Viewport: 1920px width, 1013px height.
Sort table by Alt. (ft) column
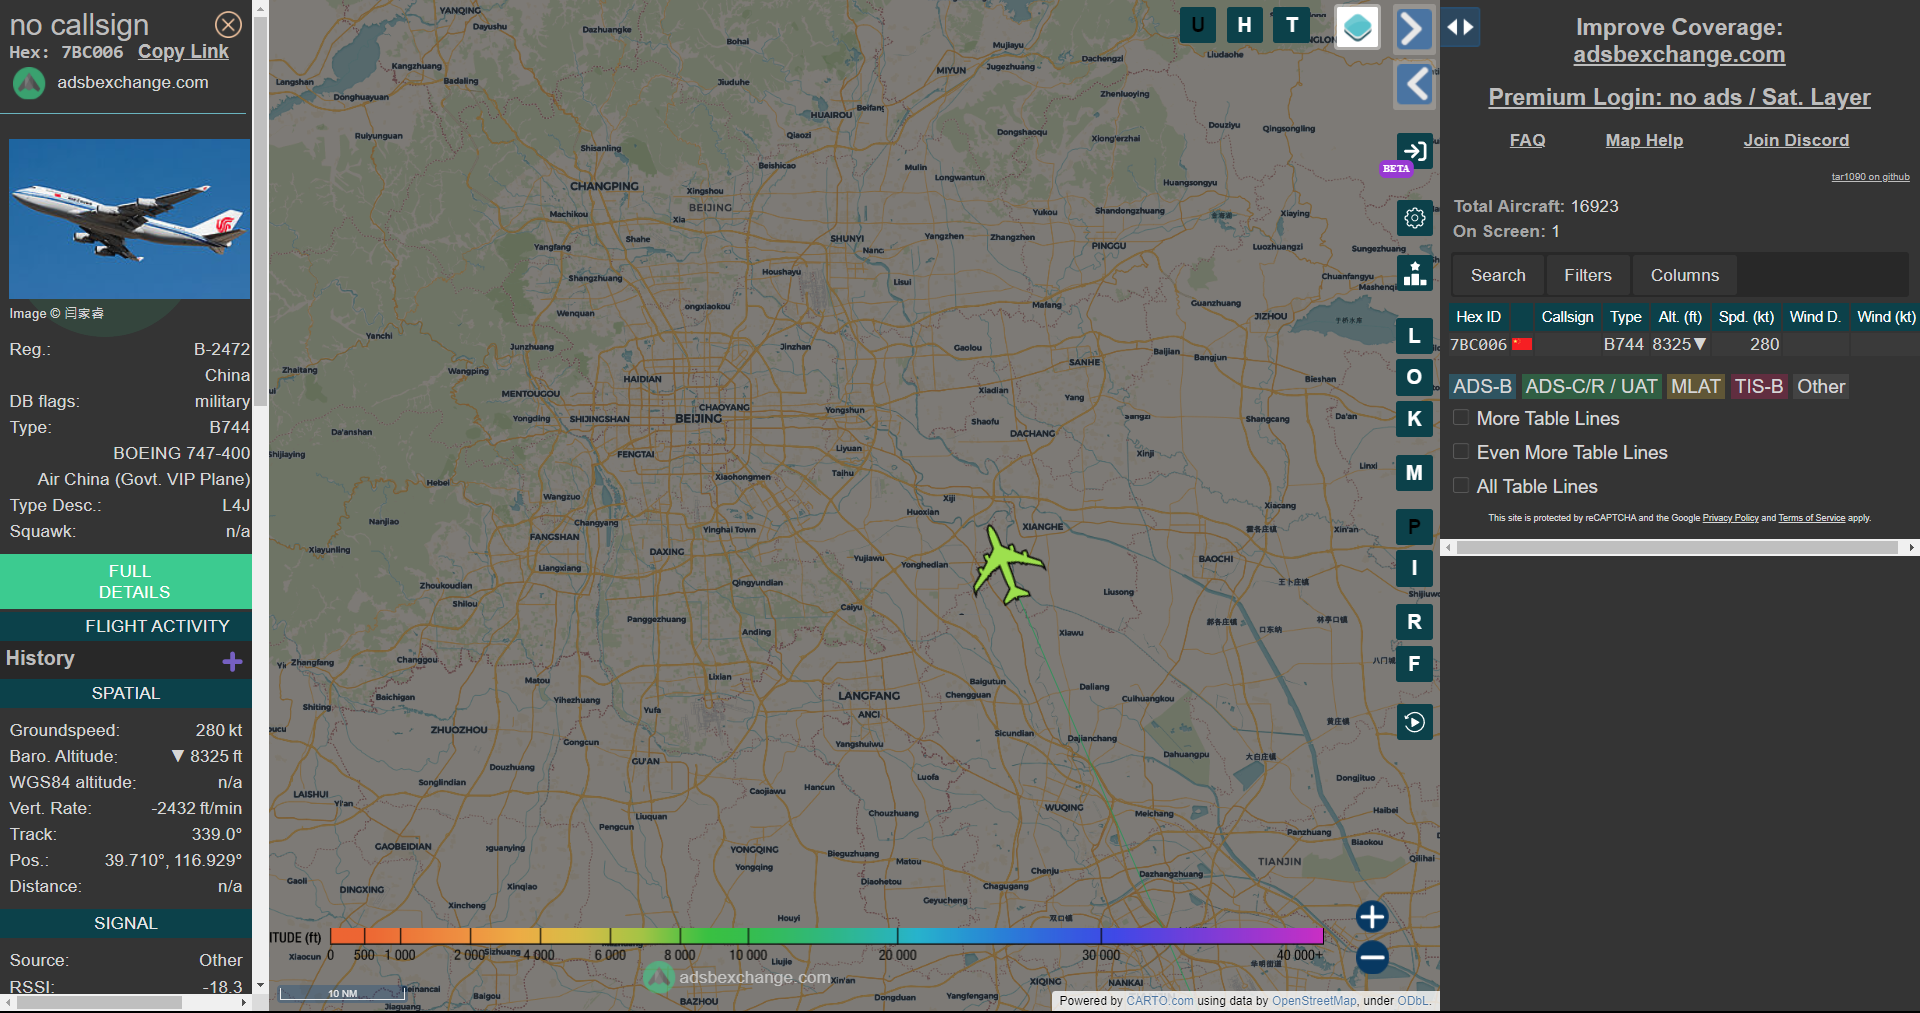coord(1680,317)
